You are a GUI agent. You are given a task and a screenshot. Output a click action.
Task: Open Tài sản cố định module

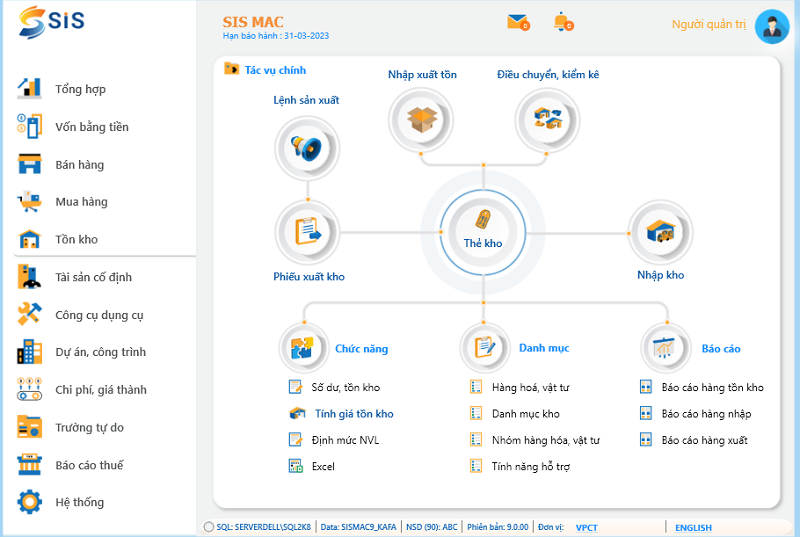click(93, 277)
